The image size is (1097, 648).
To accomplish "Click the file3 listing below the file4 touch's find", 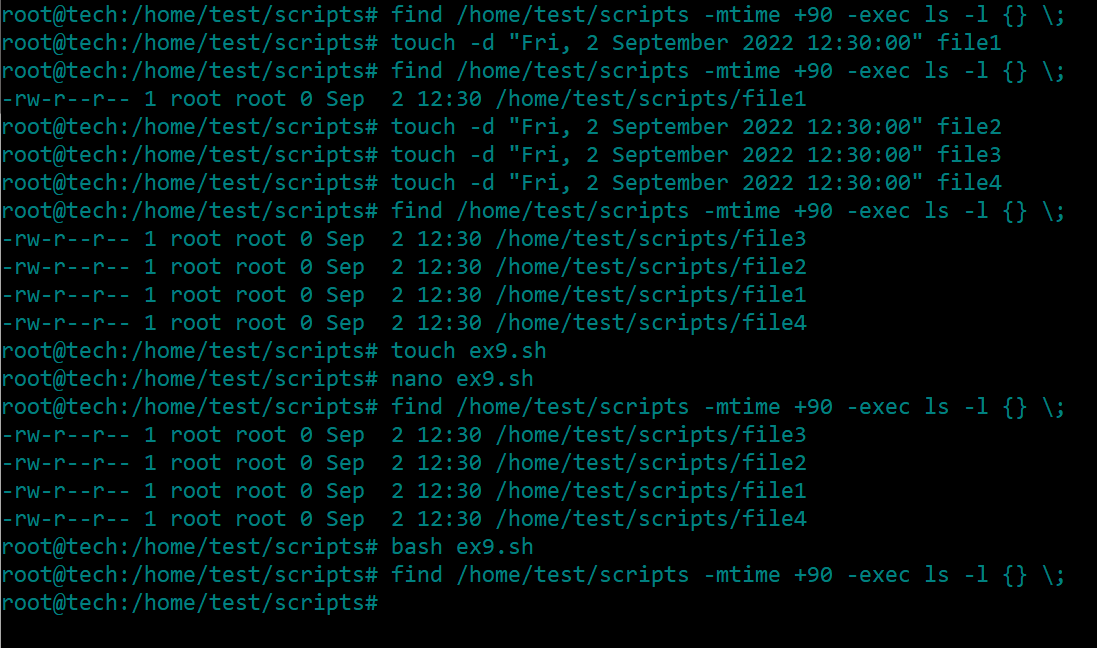I will click(404, 239).
